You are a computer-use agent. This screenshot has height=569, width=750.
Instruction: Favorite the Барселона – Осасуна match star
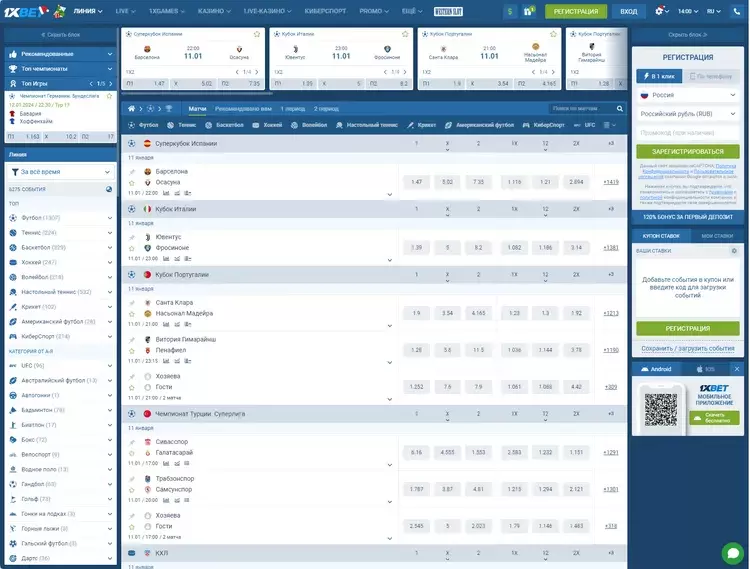point(132,183)
